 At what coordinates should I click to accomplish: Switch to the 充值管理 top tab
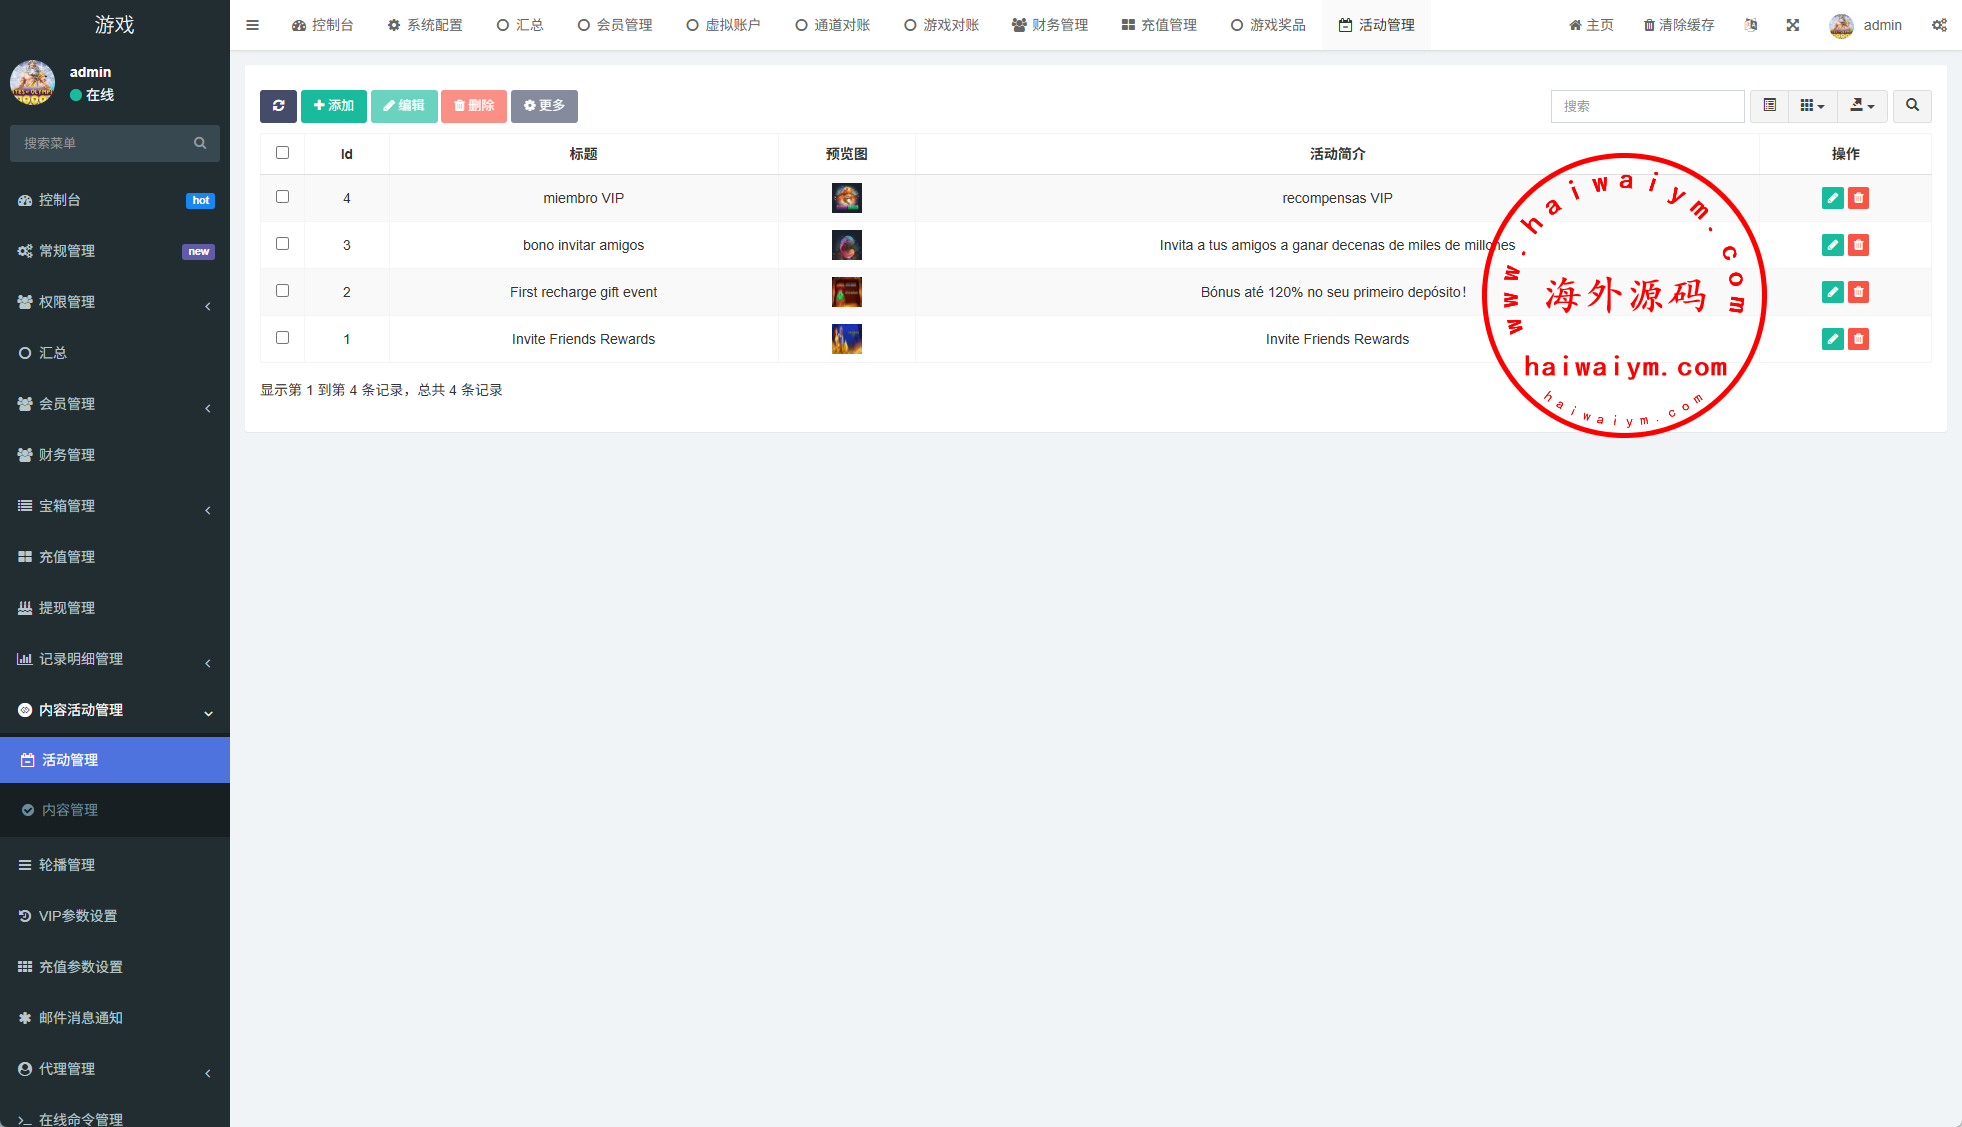click(x=1159, y=25)
